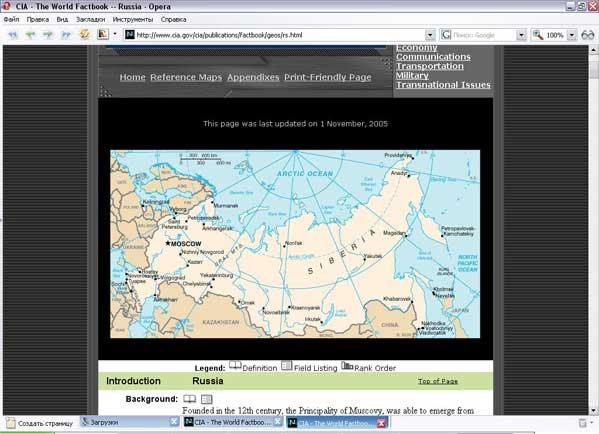Follow the Home link
The image size is (599, 434).
click(133, 77)
